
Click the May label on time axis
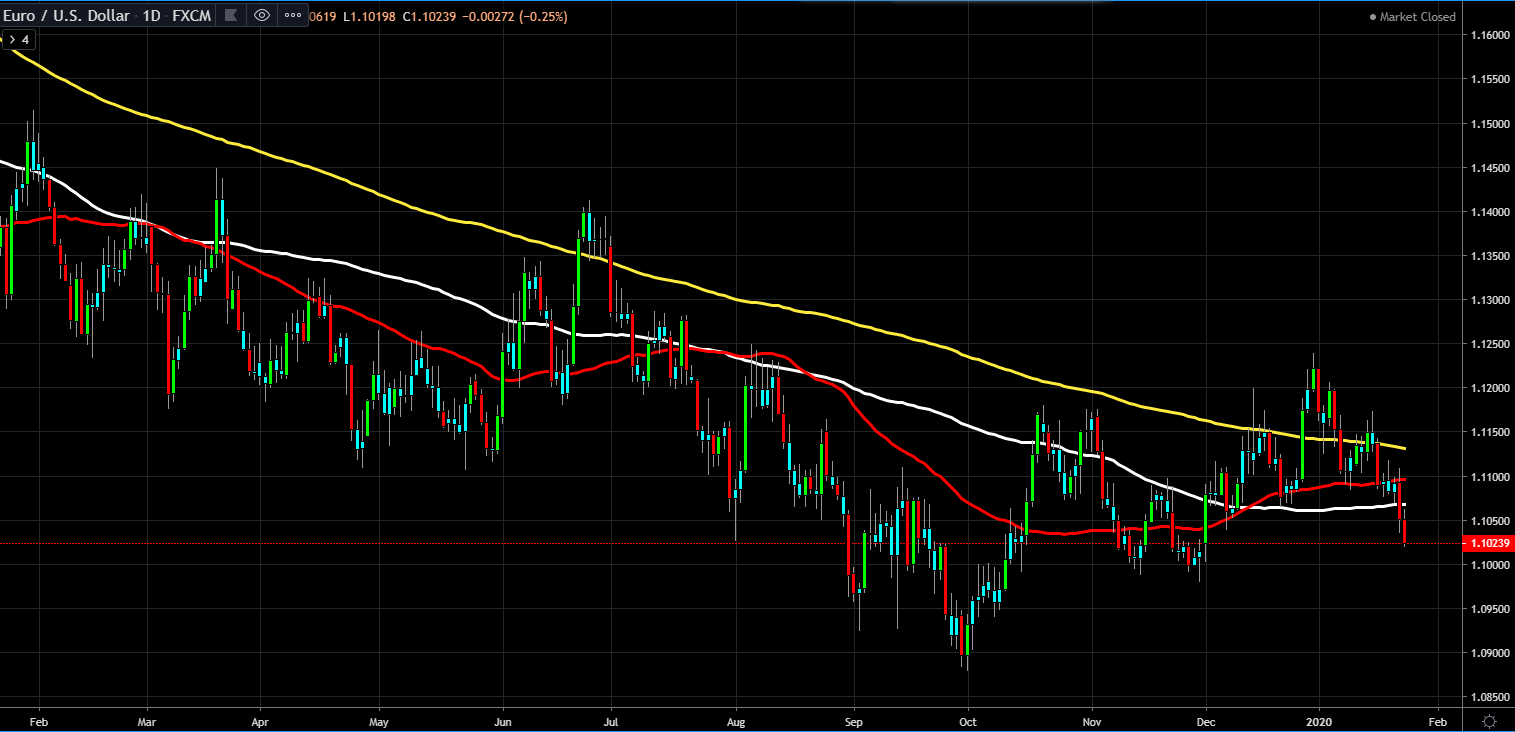point(377,720)
